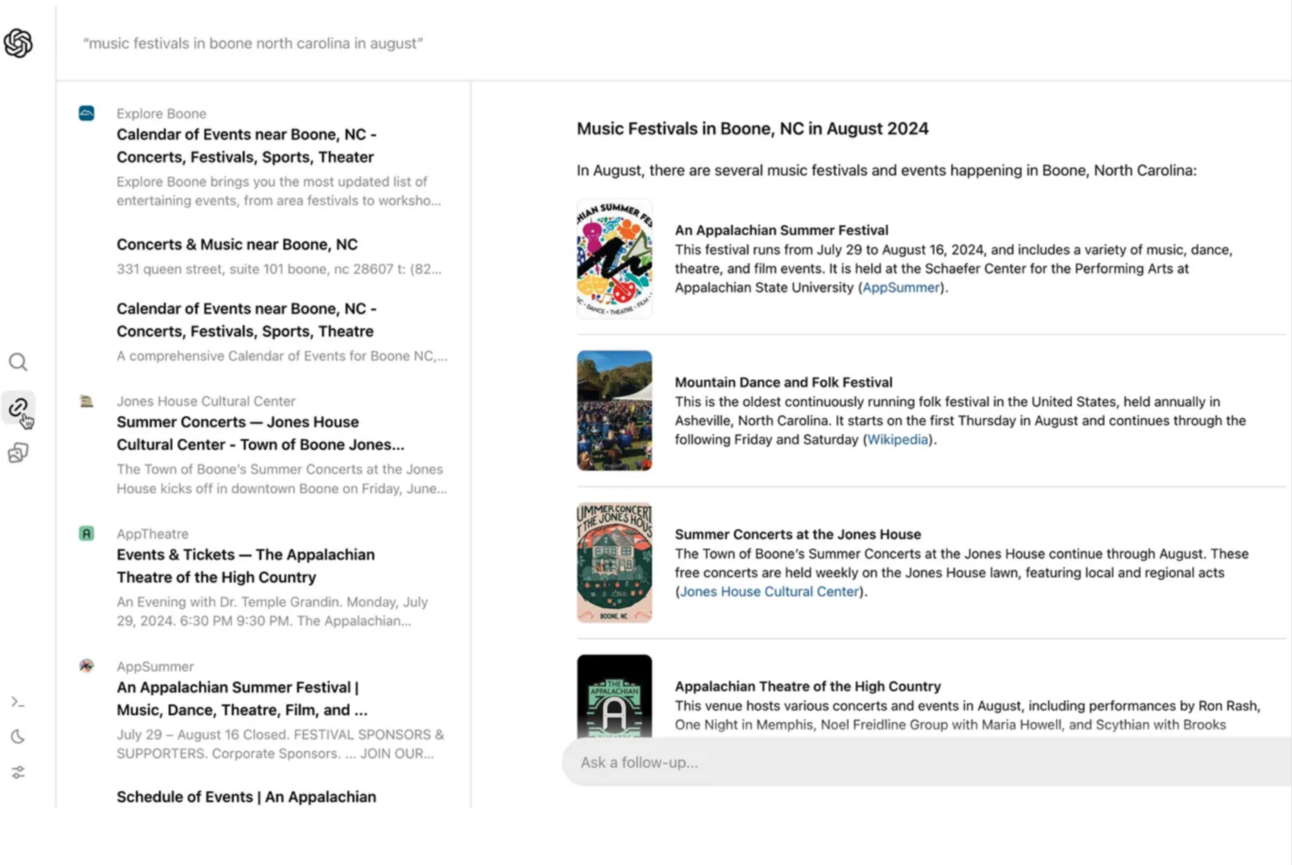1292x865 pixels.
Task: Click the Ask a follow-up input field
Action: click(926, 762)
